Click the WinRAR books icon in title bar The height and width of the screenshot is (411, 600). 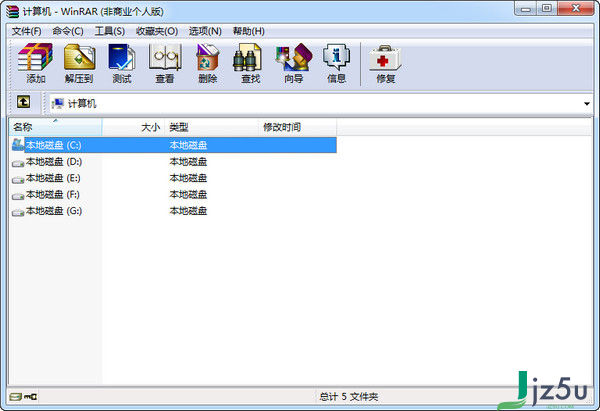[12, 11]
